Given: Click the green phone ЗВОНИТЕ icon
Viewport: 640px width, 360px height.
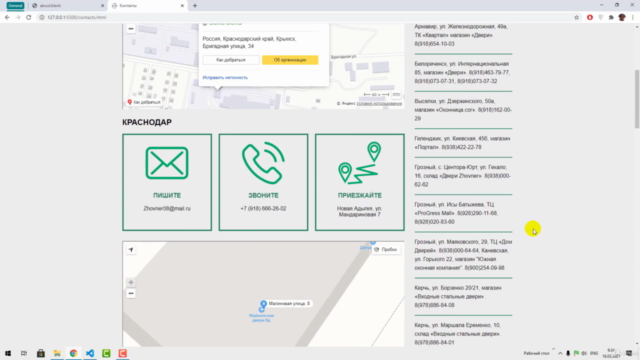Looking at the screenshot, I should 263,163.
